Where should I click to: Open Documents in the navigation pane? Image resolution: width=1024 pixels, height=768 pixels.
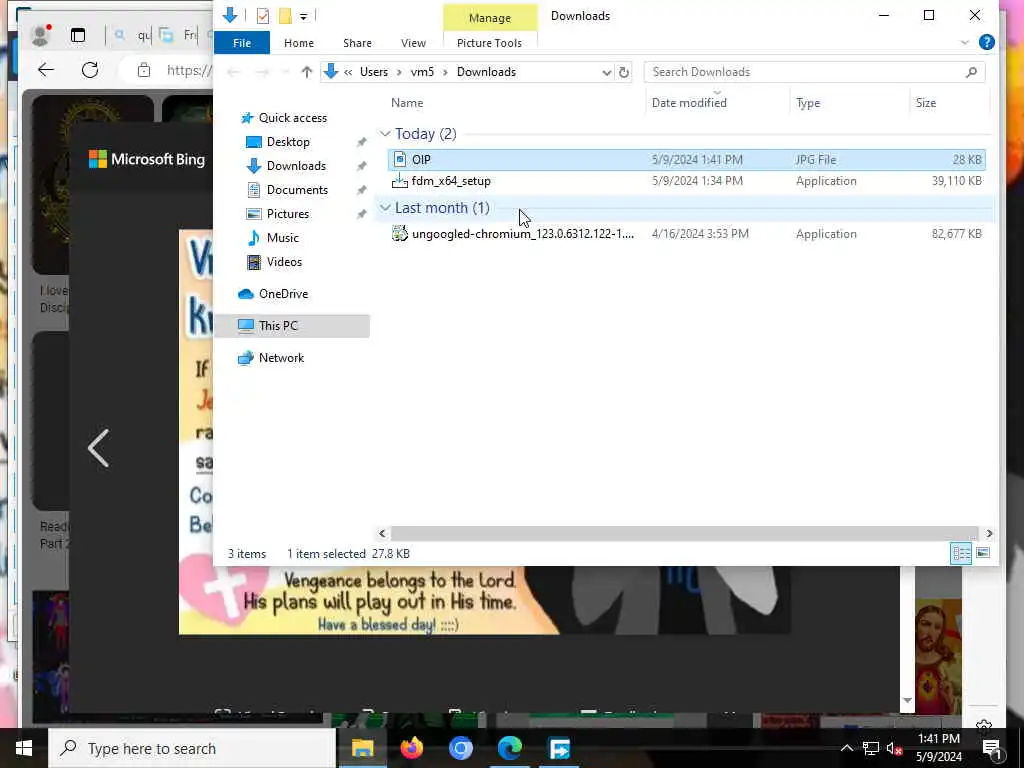pyautogui.click(x=297, y=190)
